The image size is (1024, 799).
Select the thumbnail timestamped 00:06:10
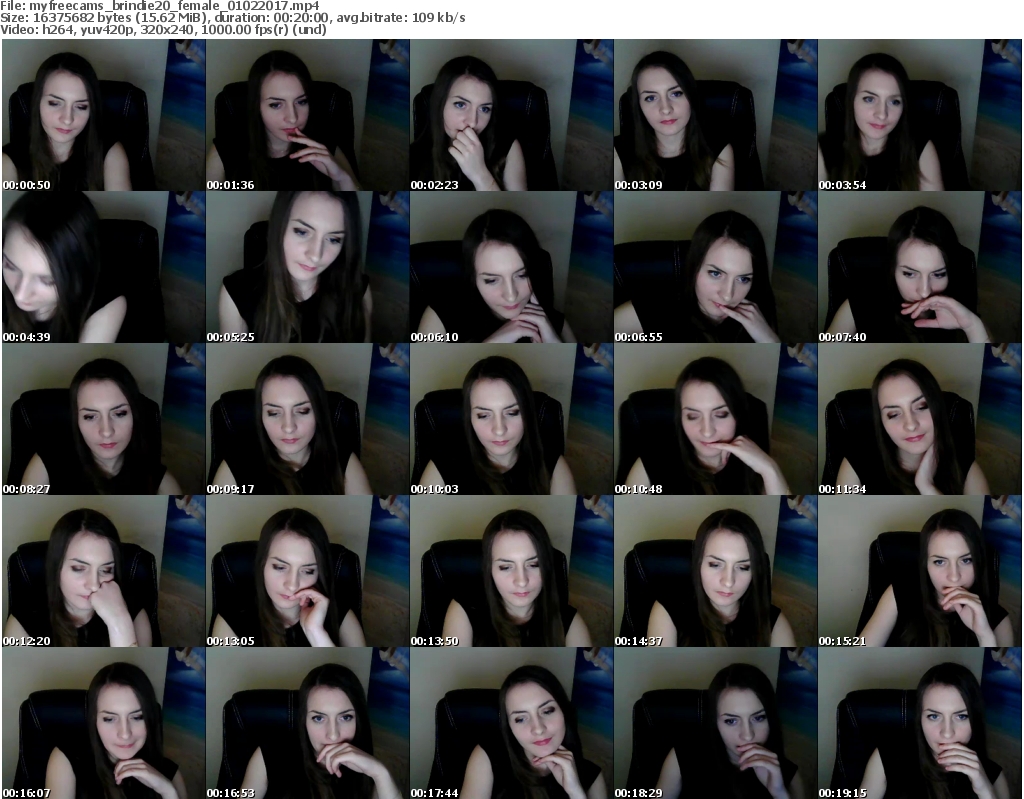pos(511,267)
